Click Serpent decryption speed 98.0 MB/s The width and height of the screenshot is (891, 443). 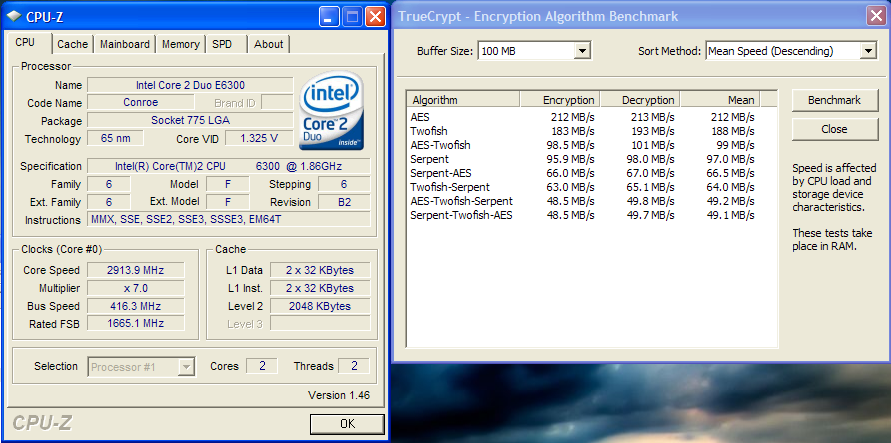651,159
